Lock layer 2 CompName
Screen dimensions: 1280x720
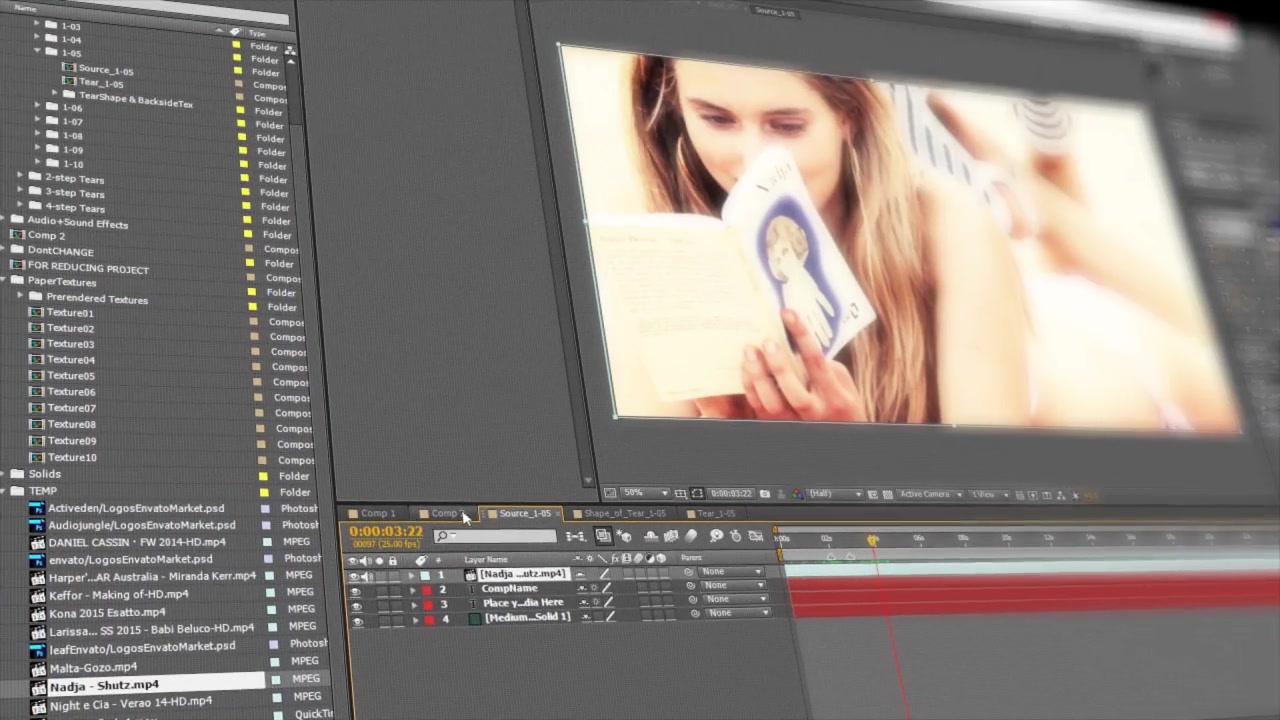point(395,591)
